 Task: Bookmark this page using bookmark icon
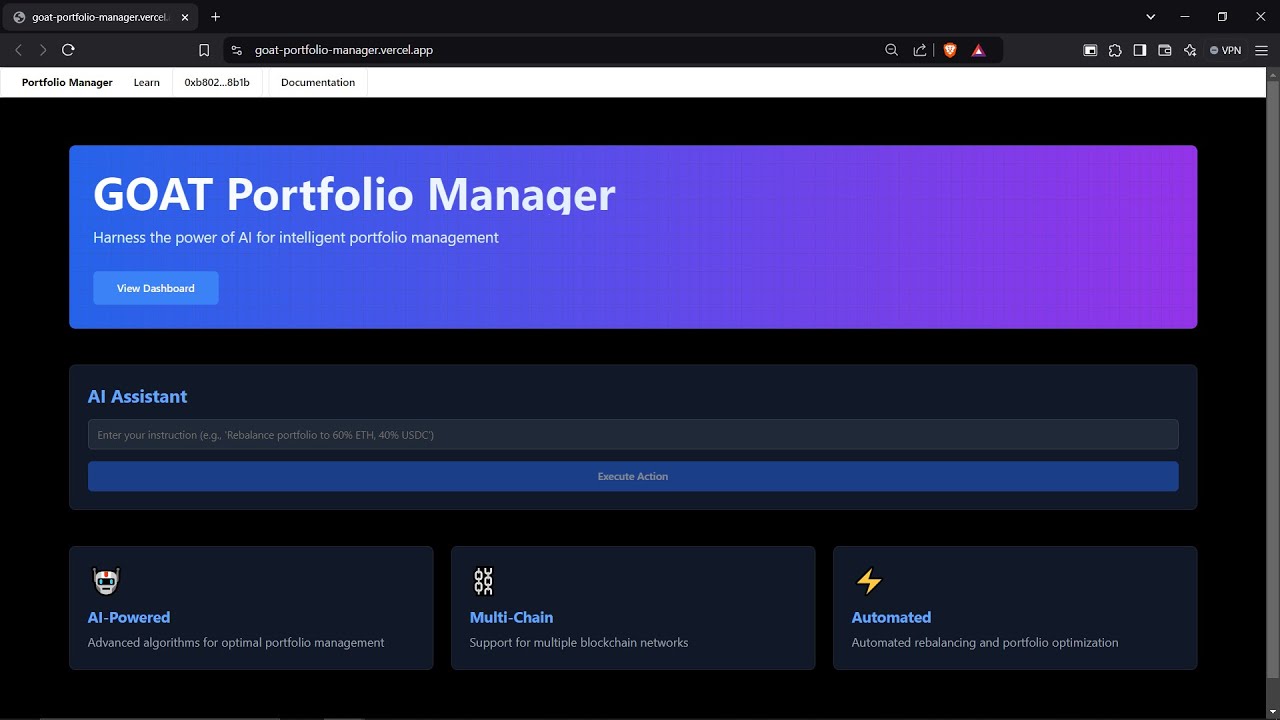tap(204, 50)
